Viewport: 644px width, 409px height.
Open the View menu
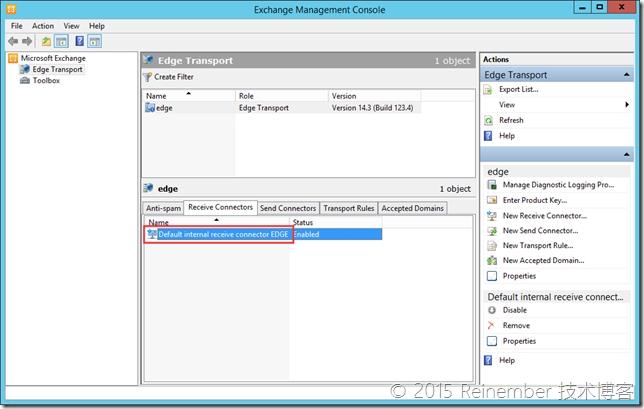[x=71, y=26]
